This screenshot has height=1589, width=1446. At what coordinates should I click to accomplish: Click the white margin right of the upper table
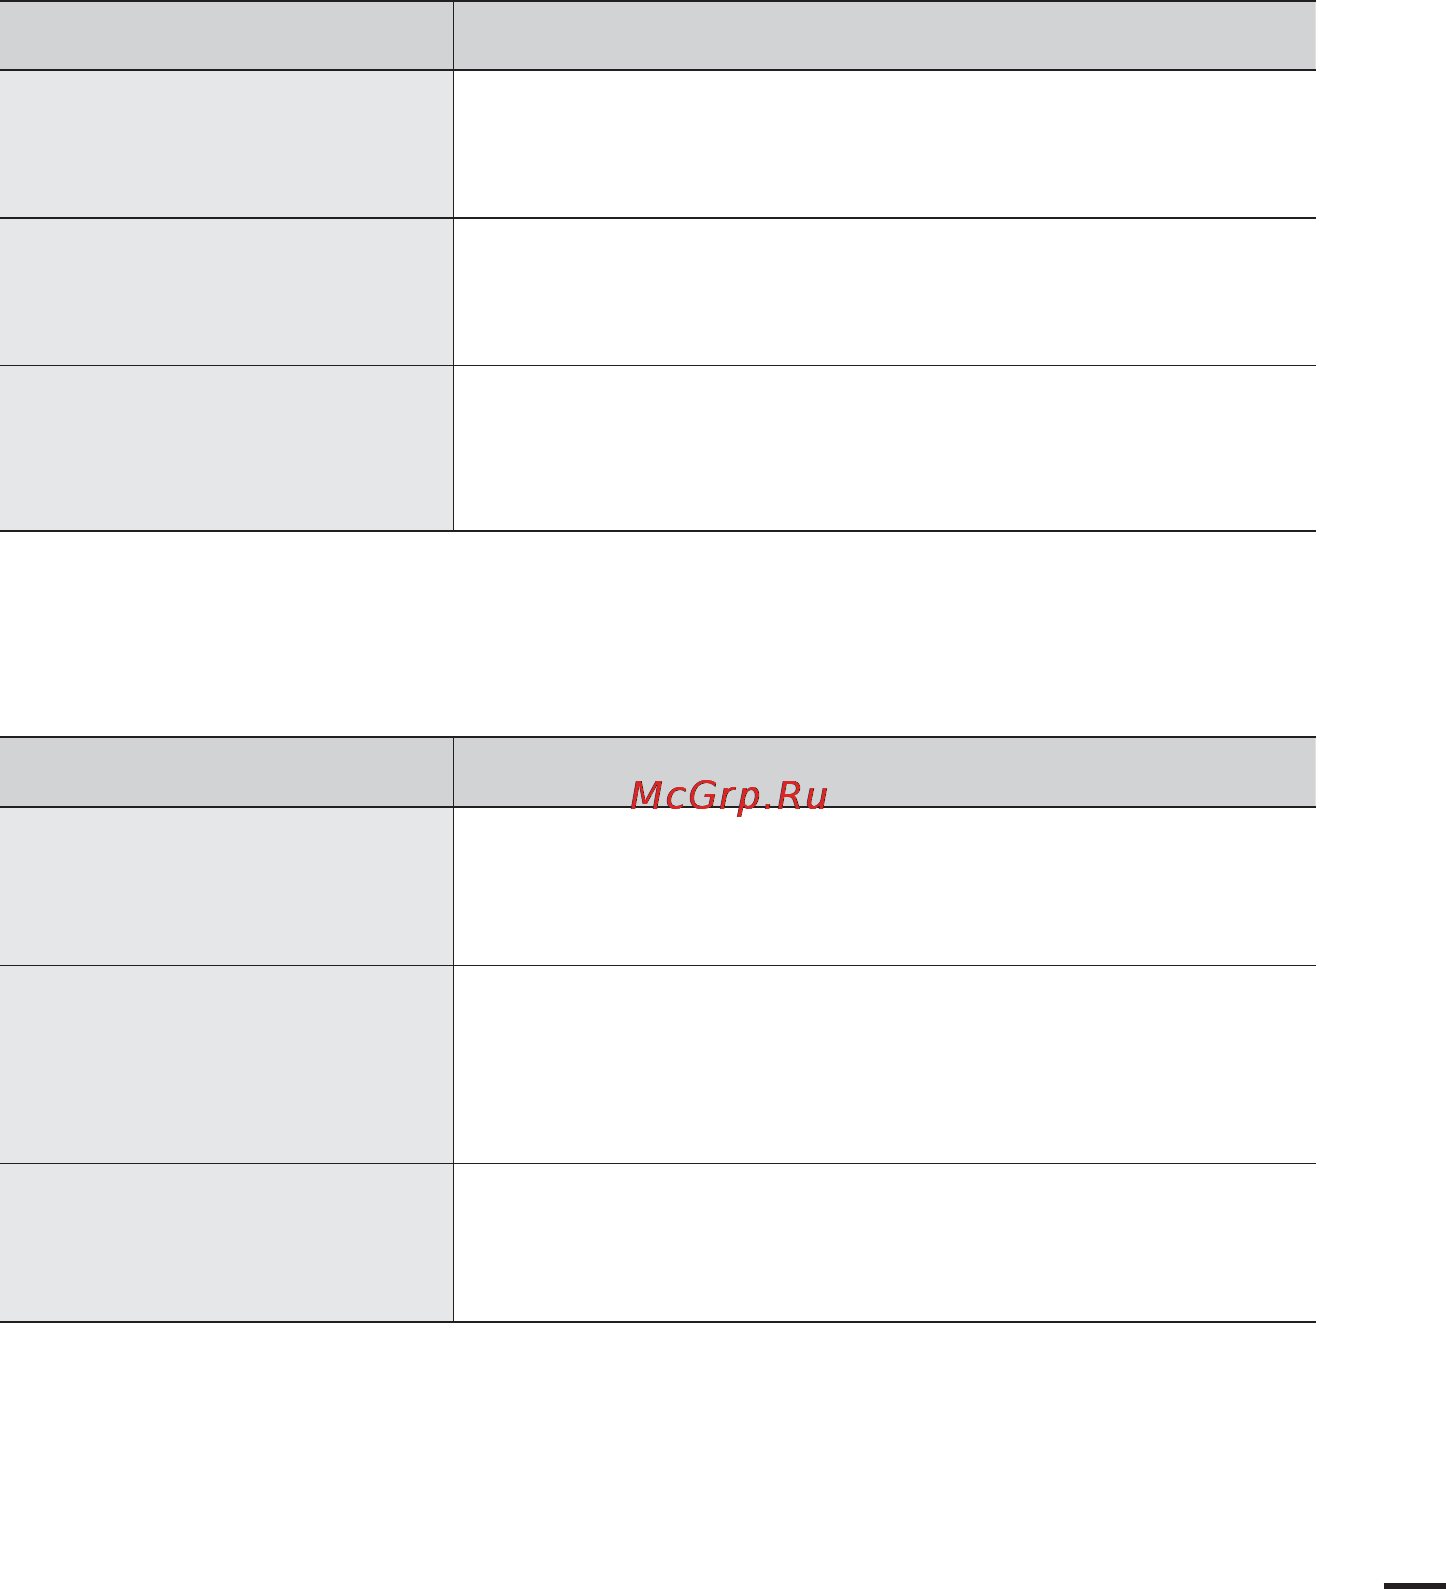click(x=1381, y=265)
